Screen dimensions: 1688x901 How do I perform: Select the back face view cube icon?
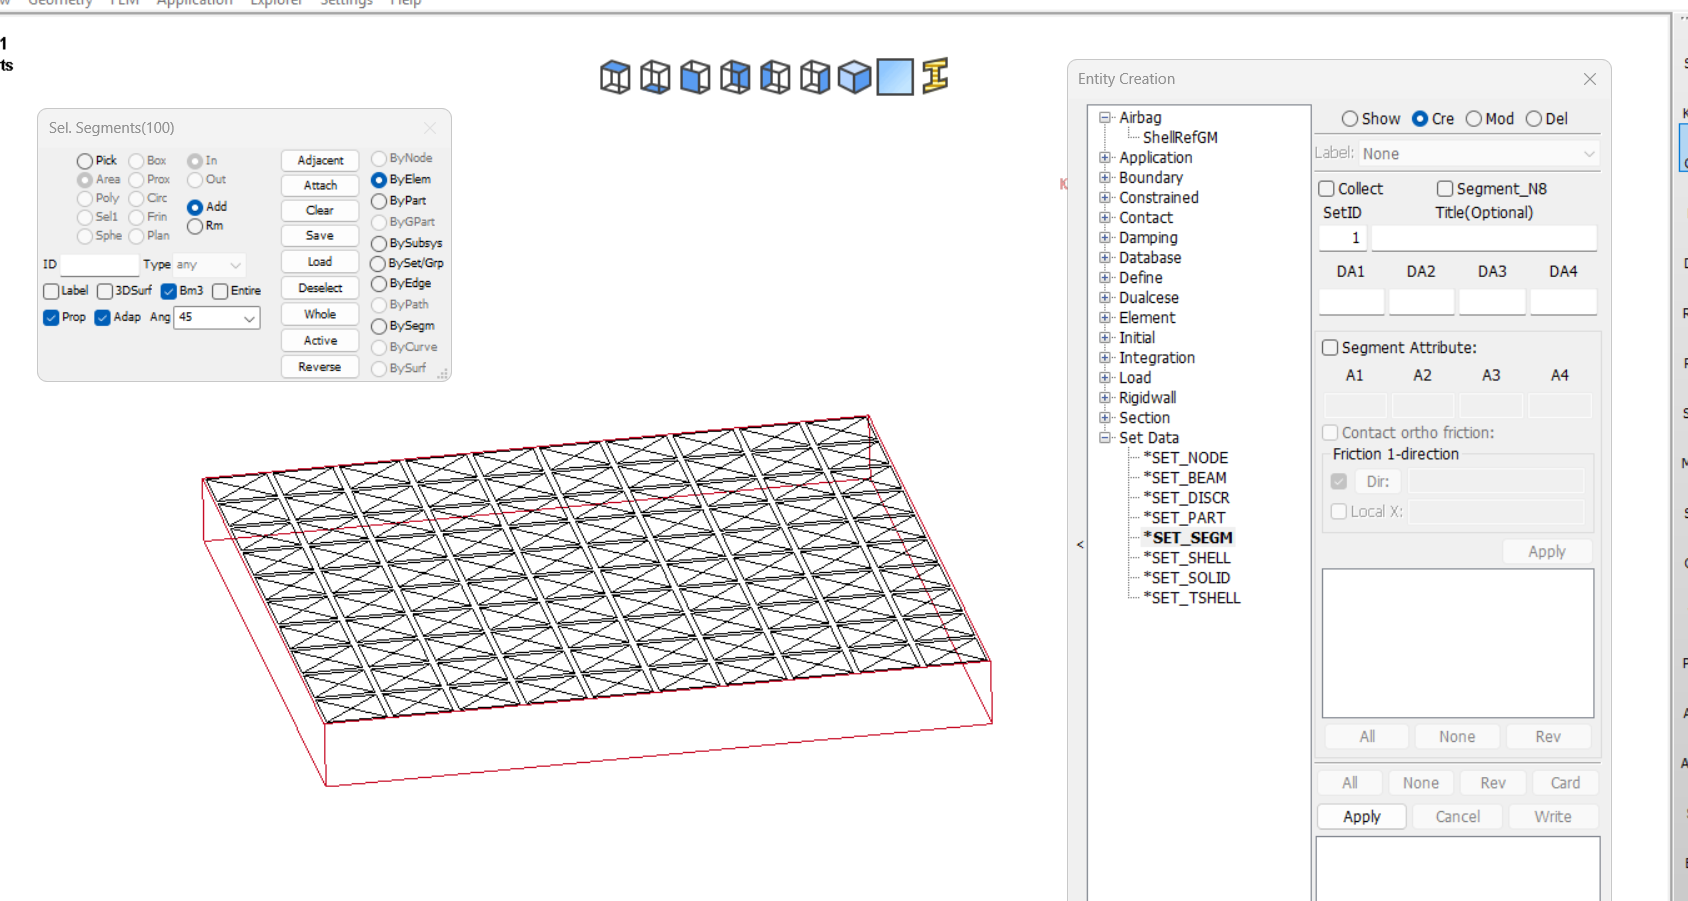(x=735, y=77)
